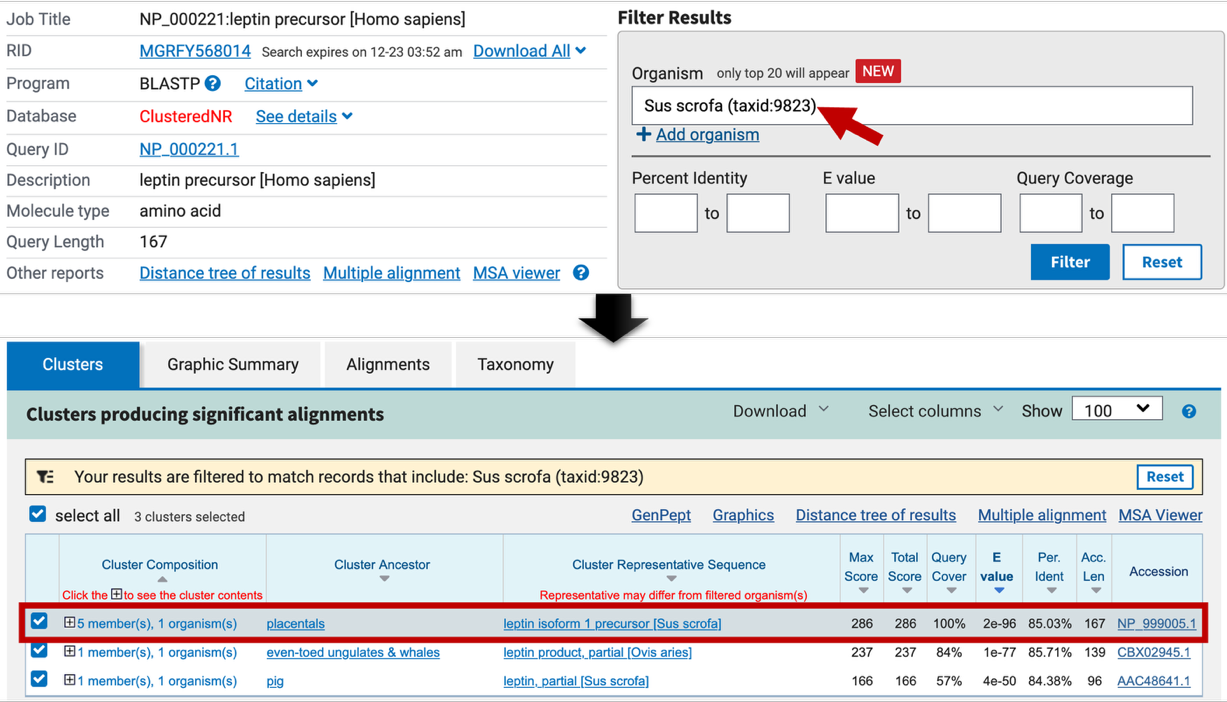Image resolution: width=1227 pixels, height=702 pixels.
Task: Sort by E value column arrow
Action: click(997, 590)
